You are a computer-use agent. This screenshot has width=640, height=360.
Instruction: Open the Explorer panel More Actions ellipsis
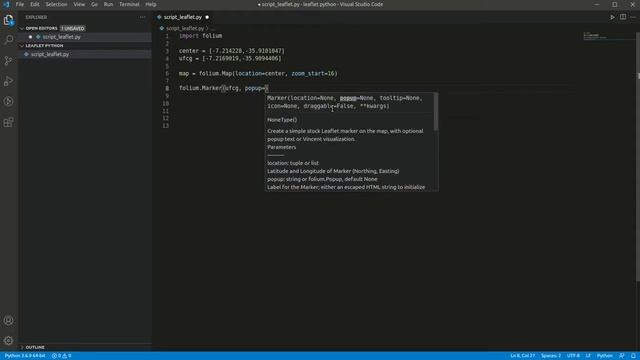(x=142, y=17)
